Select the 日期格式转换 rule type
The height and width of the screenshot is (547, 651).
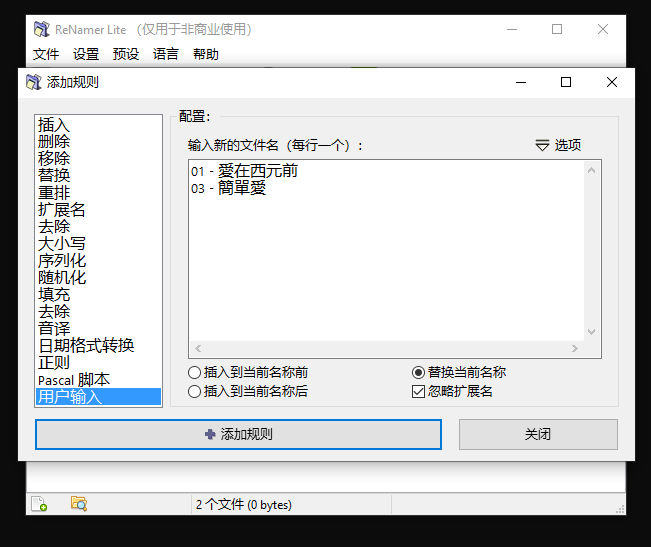click(x=86, y=345)
